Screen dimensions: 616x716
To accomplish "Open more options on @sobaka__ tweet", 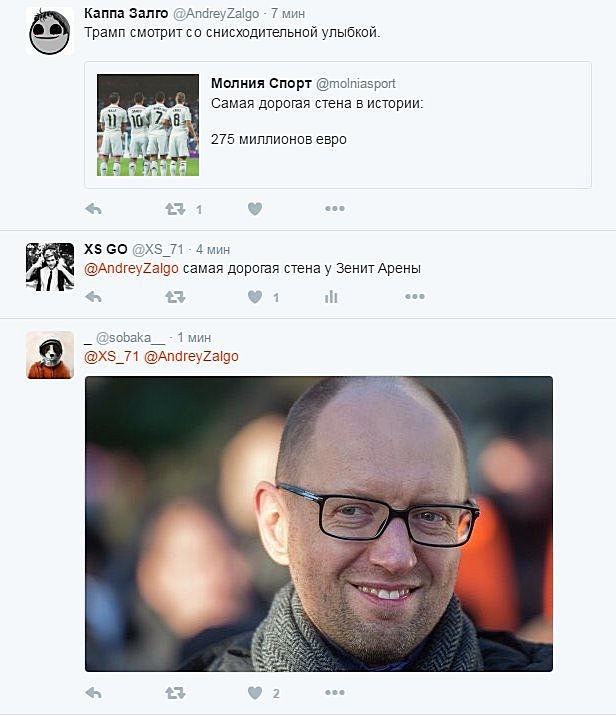I will pyautogui.click(x=335, y=693).
